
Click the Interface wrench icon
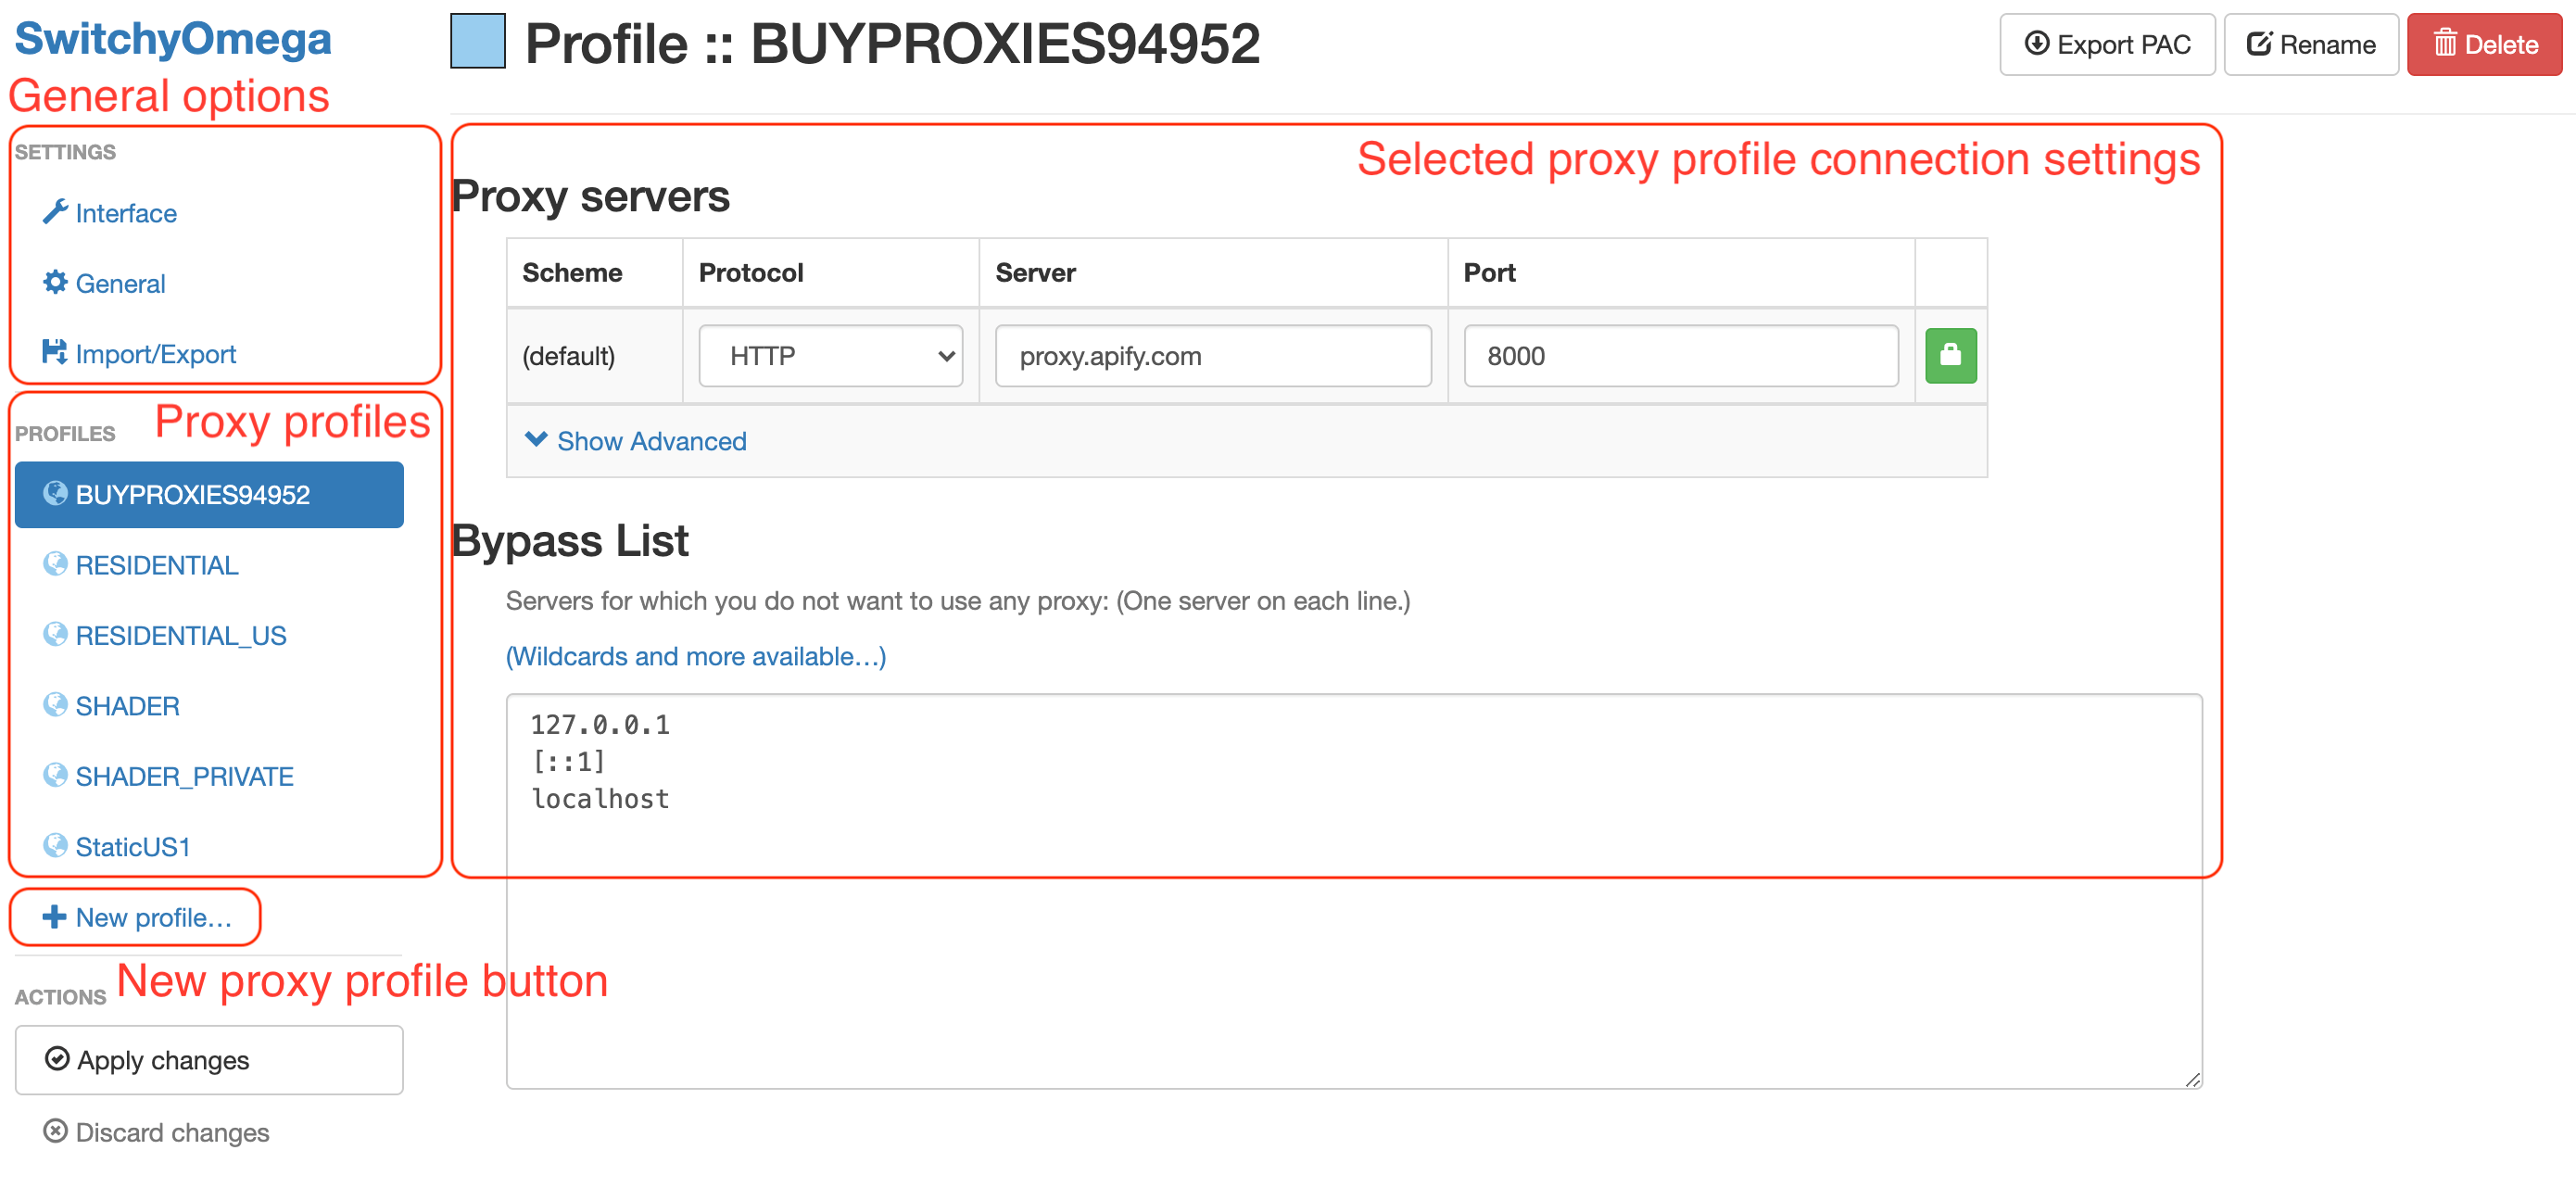[x=49, y=214]
